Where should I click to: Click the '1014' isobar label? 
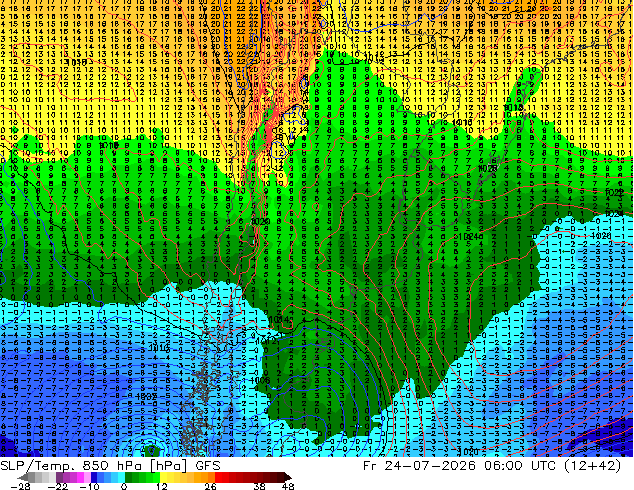point(279,319)
